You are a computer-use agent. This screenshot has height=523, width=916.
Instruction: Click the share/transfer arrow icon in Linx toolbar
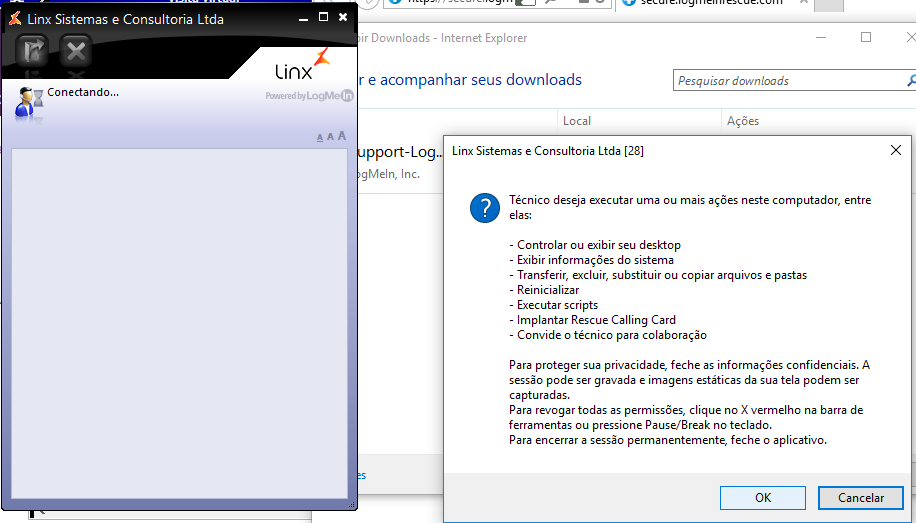pyautogui.click(x=32, y=51)
